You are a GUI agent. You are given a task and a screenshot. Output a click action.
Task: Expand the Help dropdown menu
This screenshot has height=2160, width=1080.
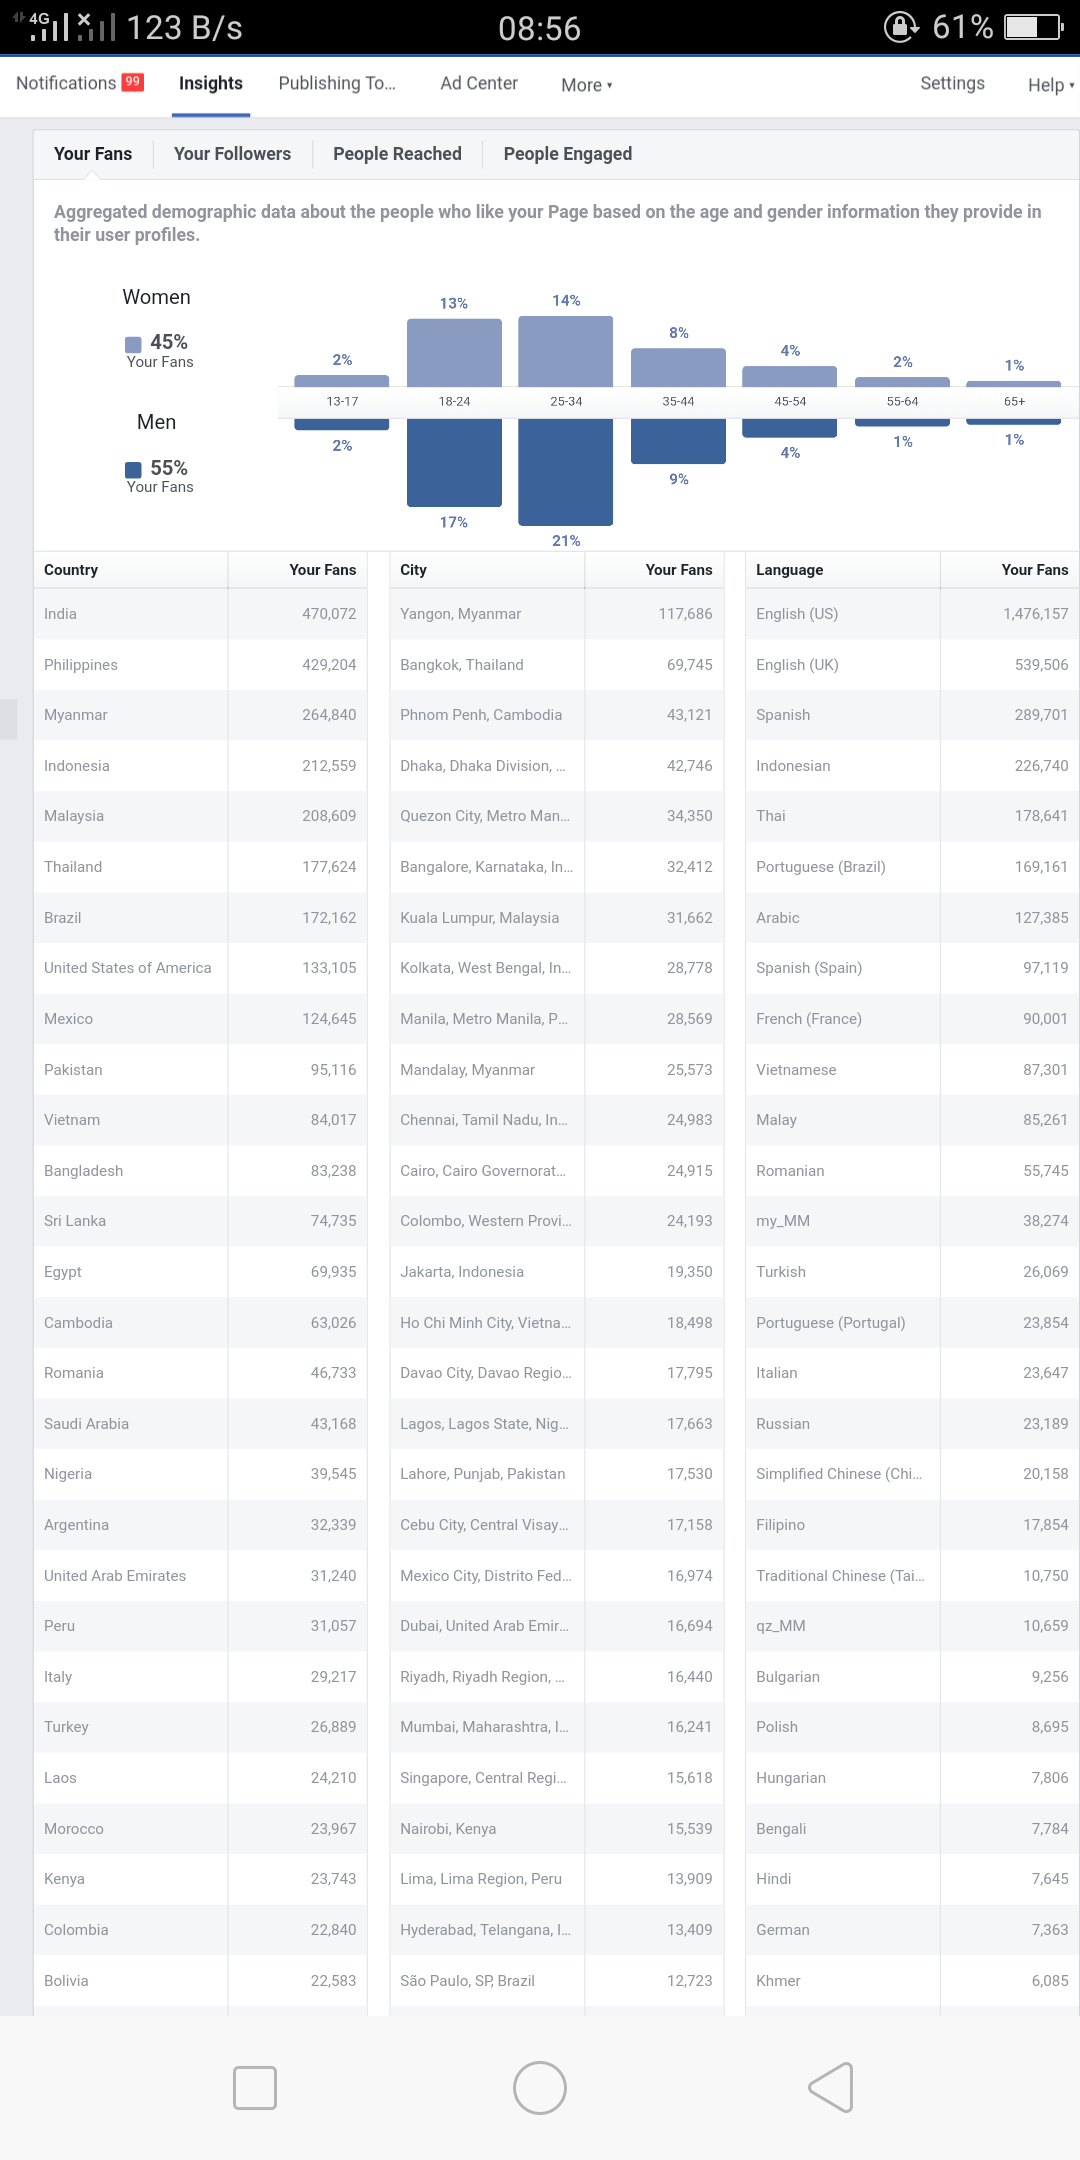click(x=1051, y=85)
